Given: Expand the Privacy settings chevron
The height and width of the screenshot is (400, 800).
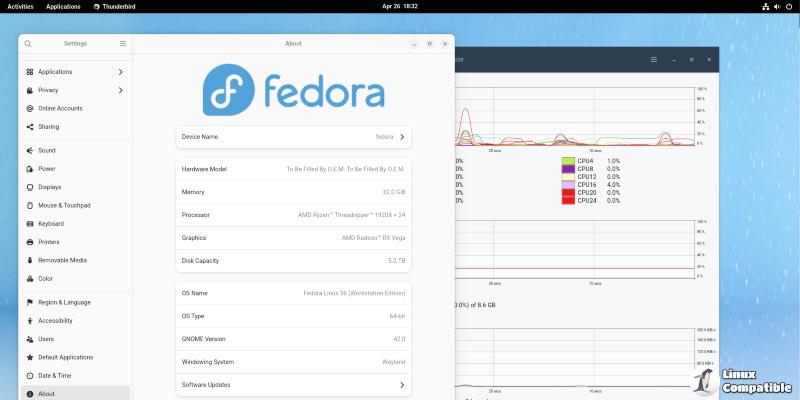Looking at the screenshot, I should pos(121,90).
